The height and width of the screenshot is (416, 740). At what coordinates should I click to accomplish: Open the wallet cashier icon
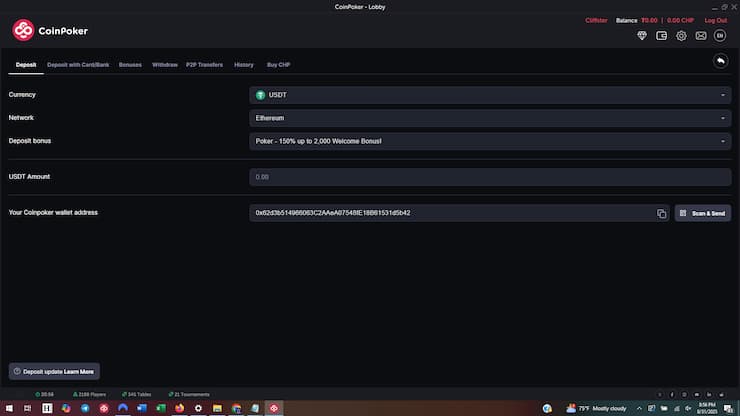[x=661, y=35]
